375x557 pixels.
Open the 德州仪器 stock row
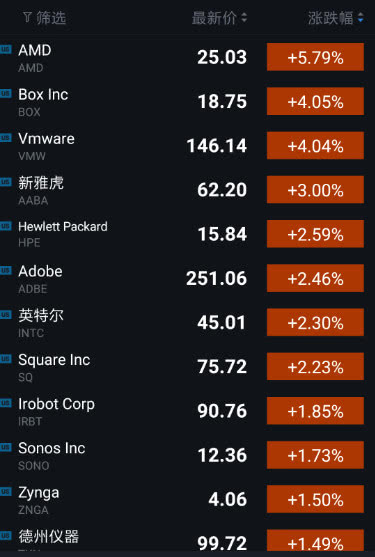pos(188,541)
